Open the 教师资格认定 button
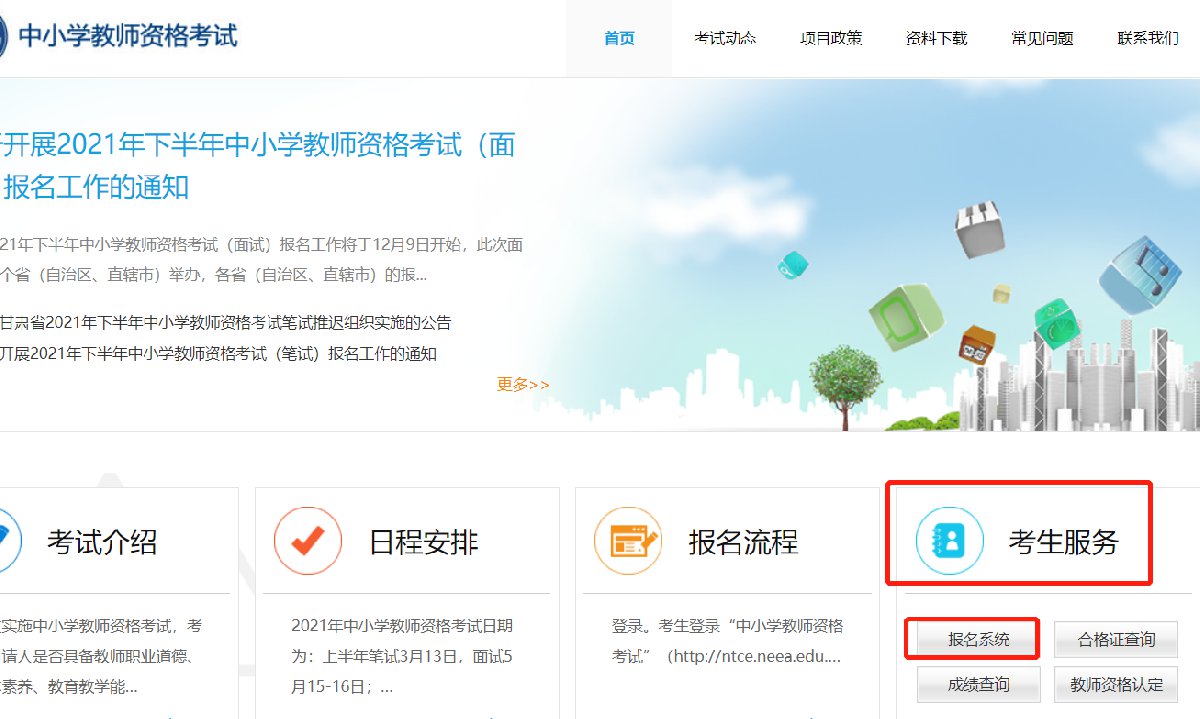Viewport: 1200px width, 719px height. pos(1116,685)
